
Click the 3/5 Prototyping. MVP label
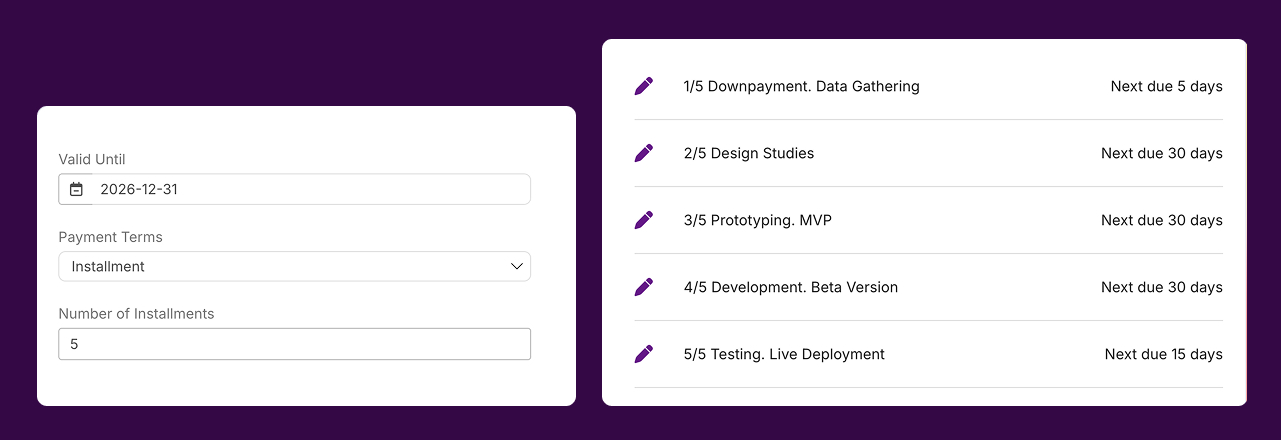click(757, 220)
